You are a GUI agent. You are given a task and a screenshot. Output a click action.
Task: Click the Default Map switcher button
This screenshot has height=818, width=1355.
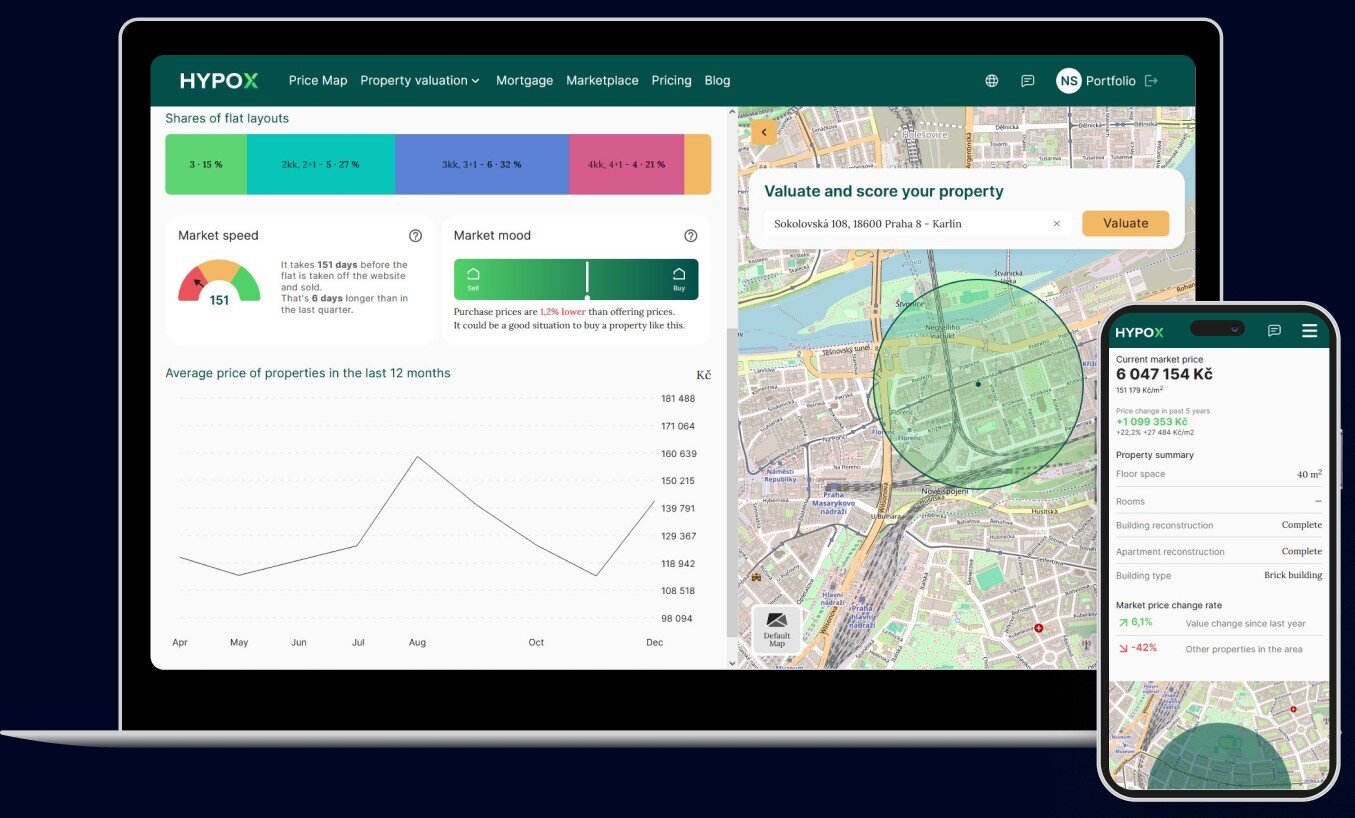[777, 630]
